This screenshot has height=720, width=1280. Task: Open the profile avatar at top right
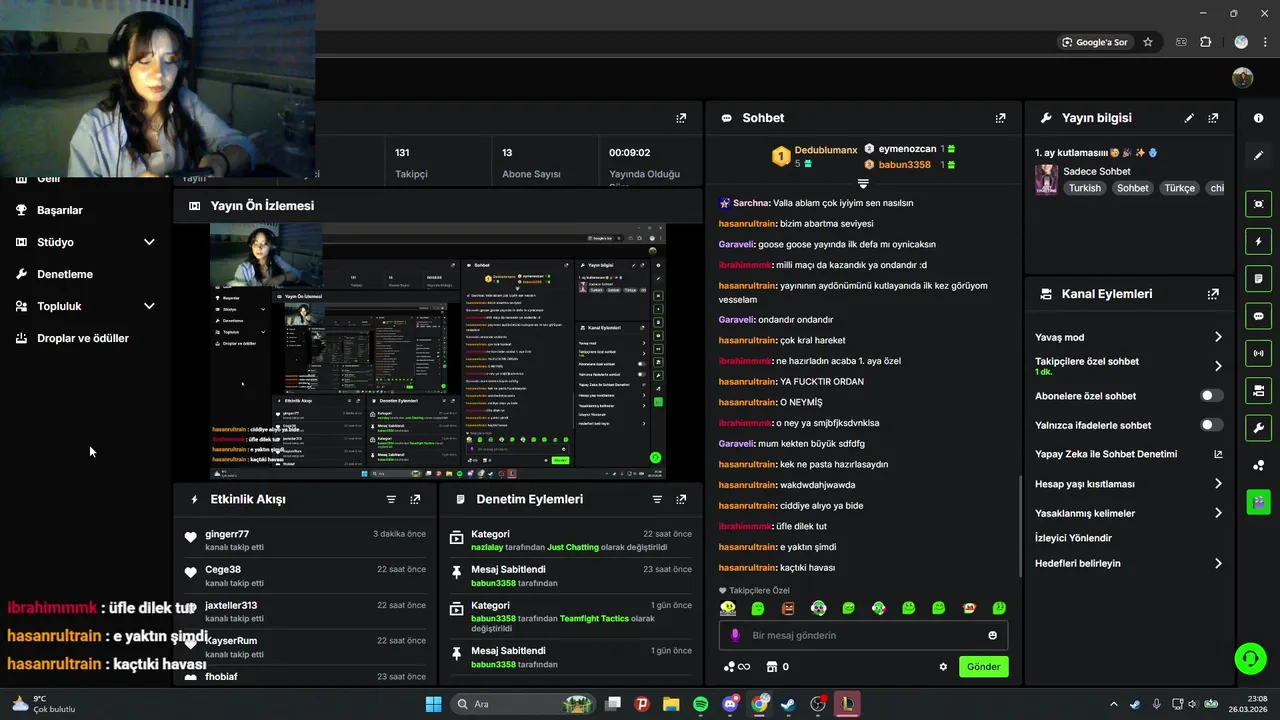(1243, 78)
